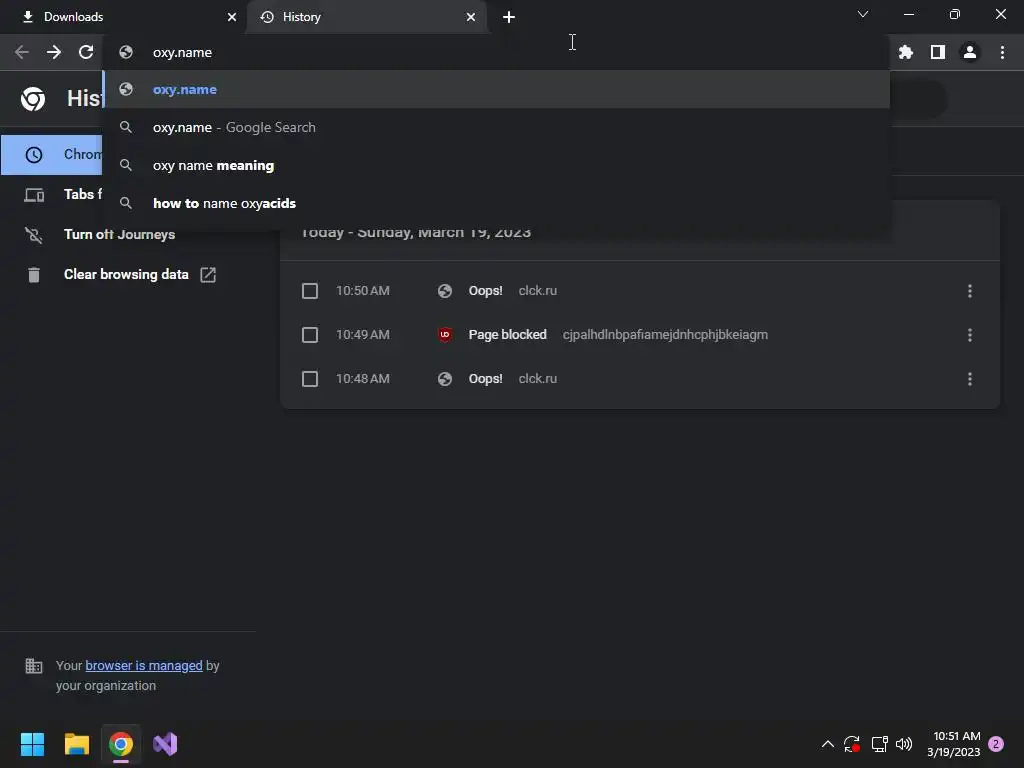
Task: Select 'oxy name meaning' suggestion
Action: tap(496, 165)
